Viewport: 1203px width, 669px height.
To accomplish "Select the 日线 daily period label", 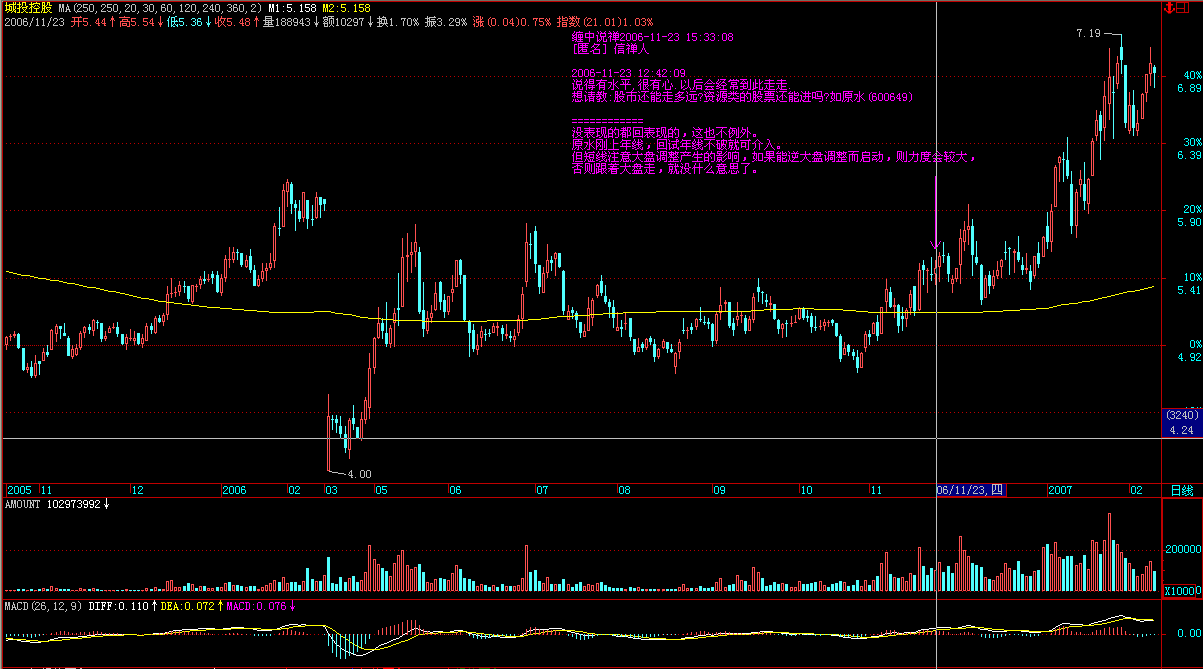I will (x=1181, y=491).
